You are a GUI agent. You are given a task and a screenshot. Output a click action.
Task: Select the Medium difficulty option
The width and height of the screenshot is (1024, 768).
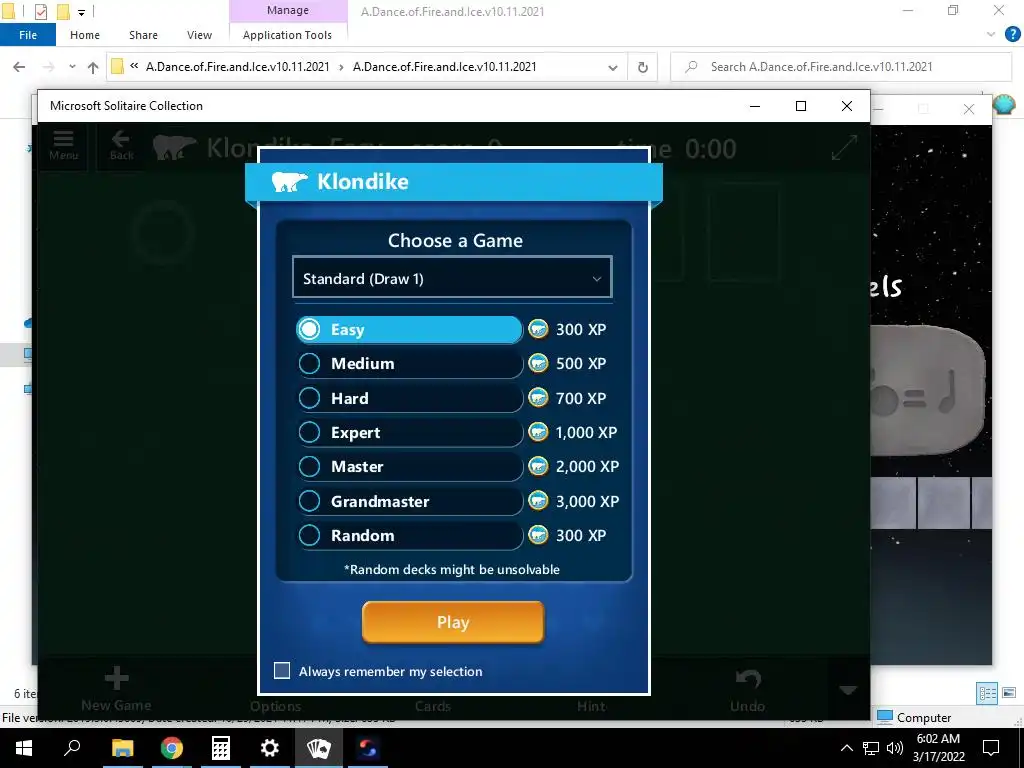pos(409,364)
